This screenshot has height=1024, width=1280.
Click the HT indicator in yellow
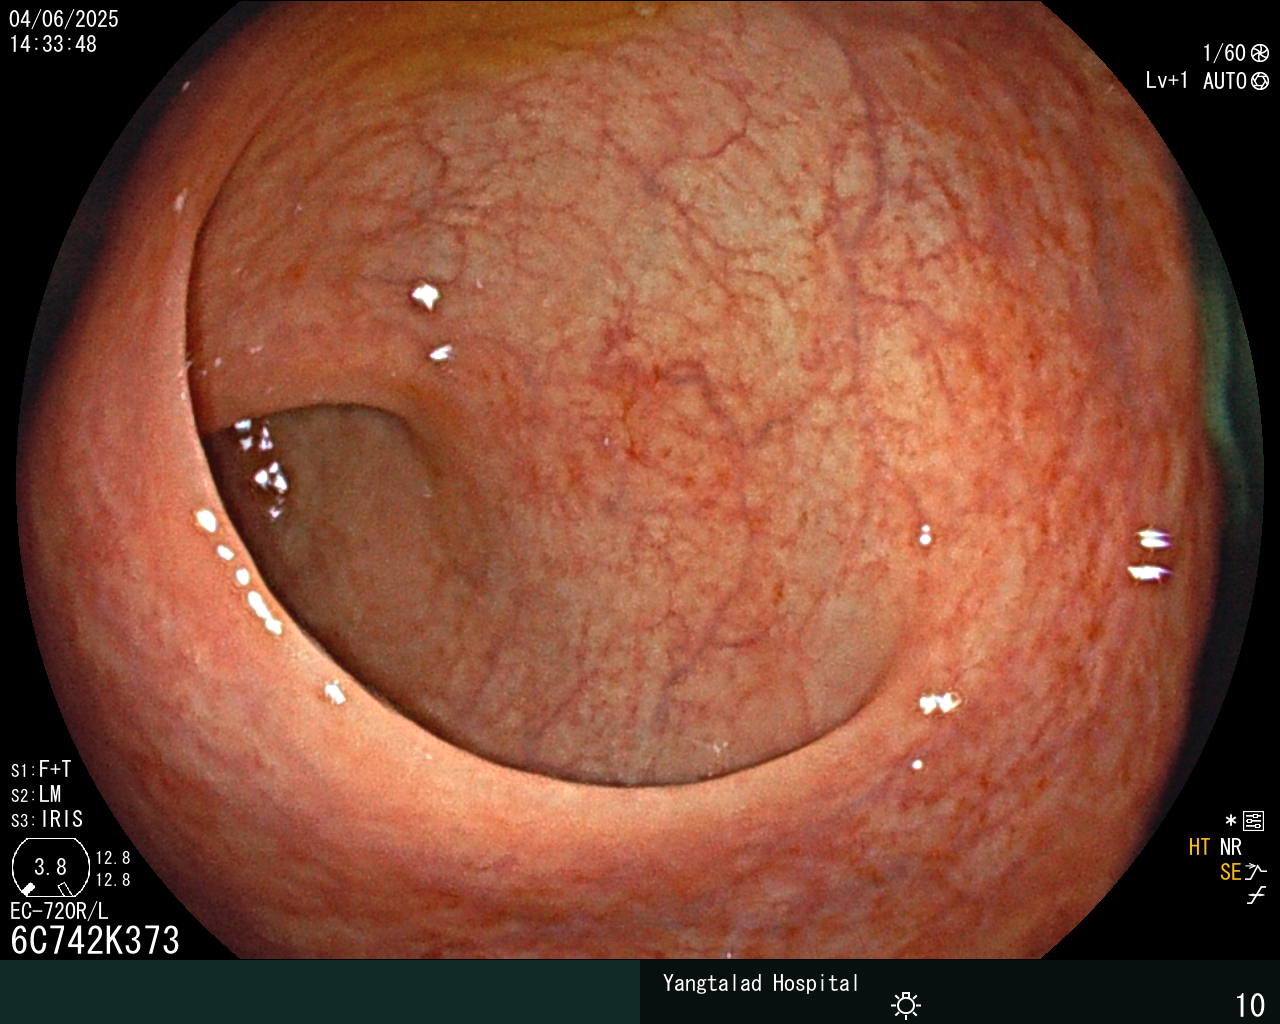pyautogui.click(x=1199, y=848)
